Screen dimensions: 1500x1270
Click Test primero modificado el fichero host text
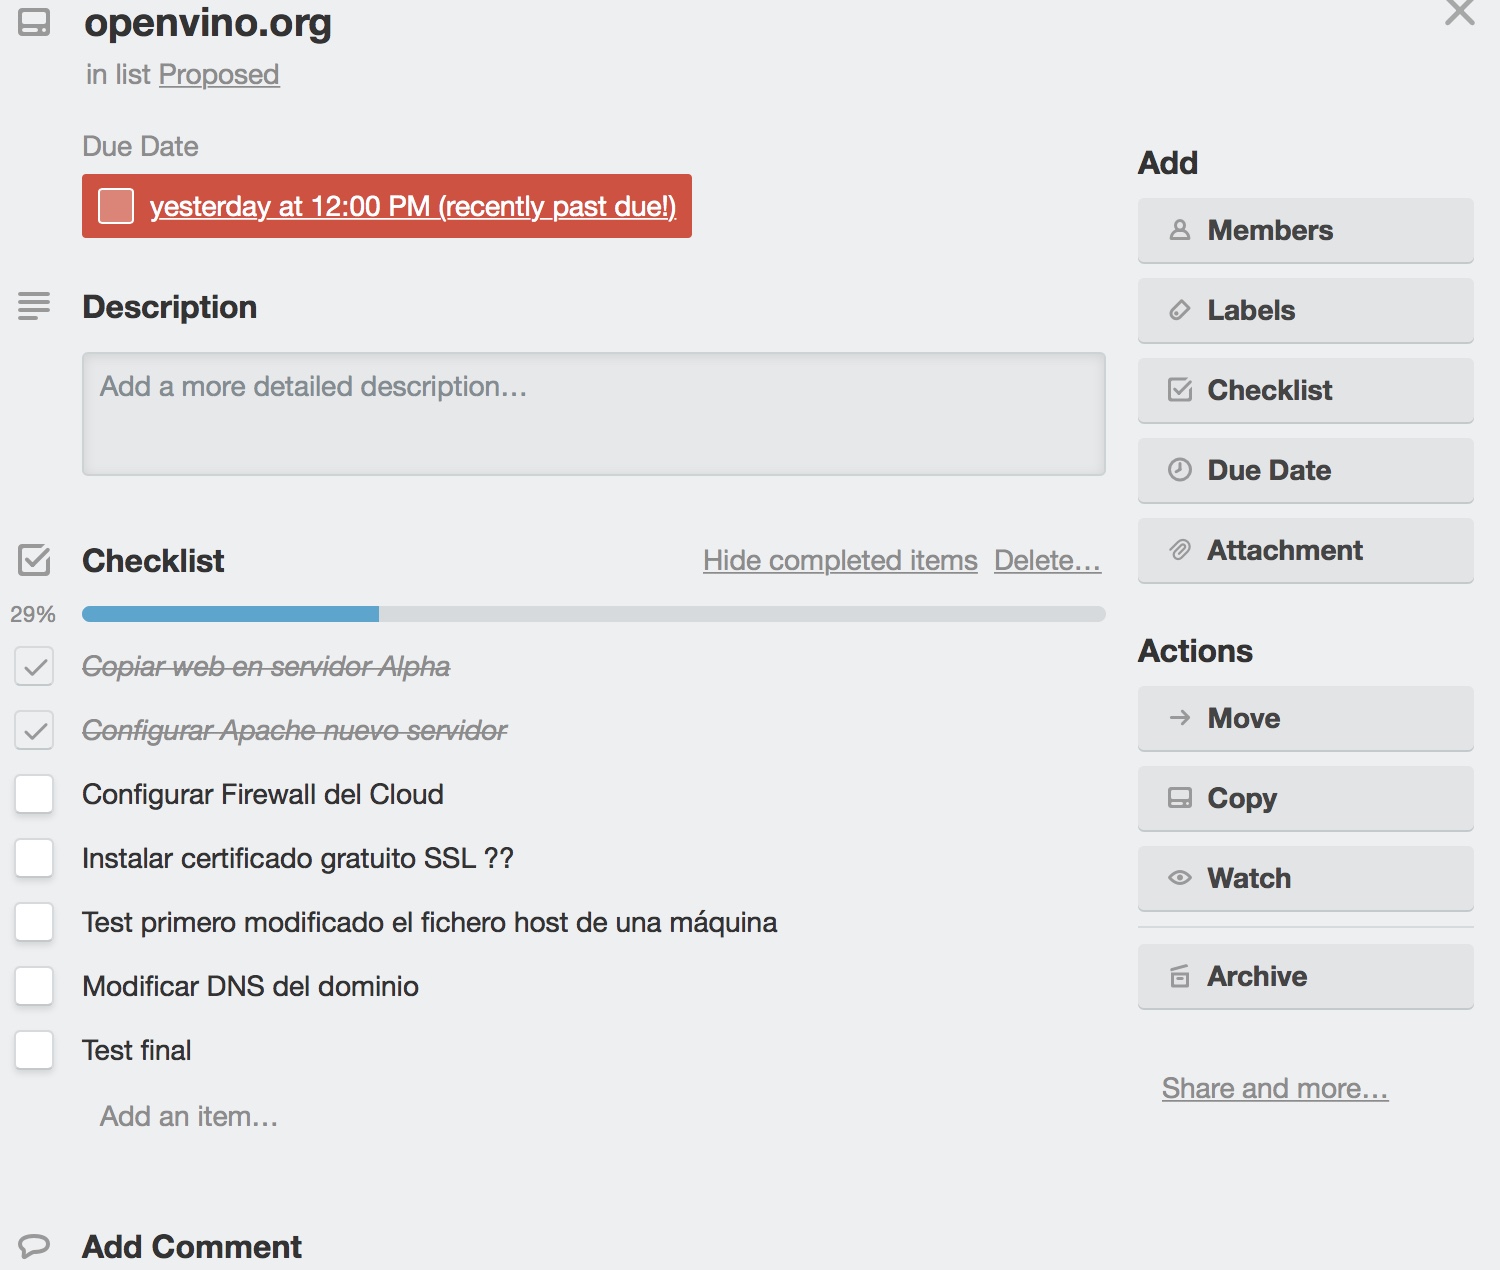pos(430,922)
